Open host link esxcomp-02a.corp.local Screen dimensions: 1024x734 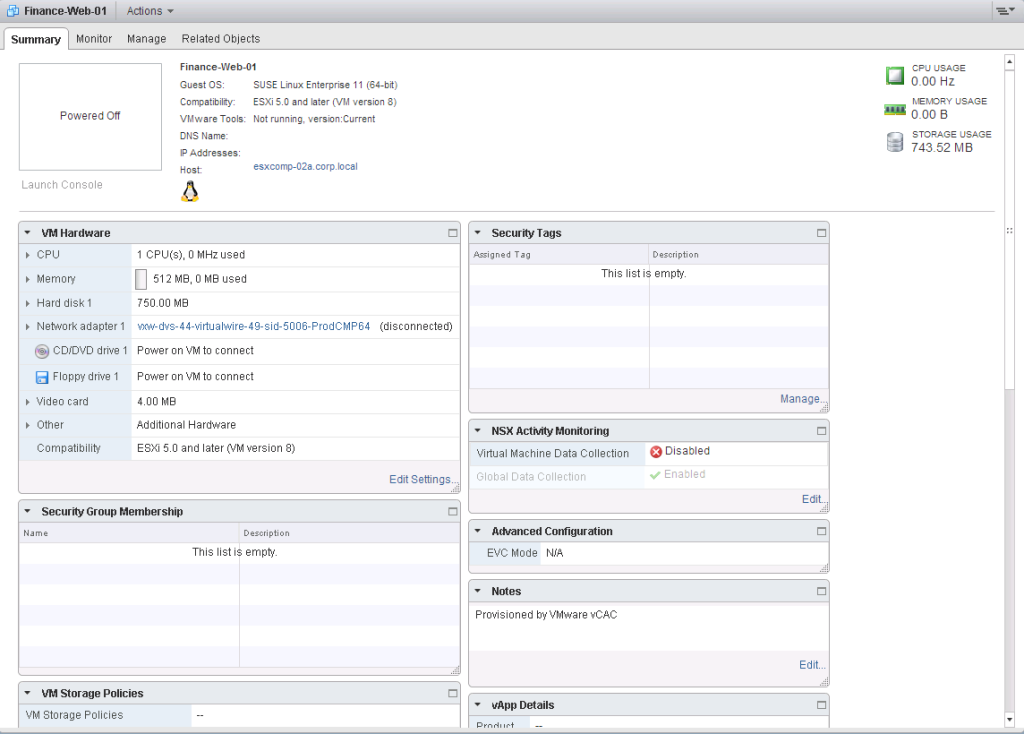(305, 167)
